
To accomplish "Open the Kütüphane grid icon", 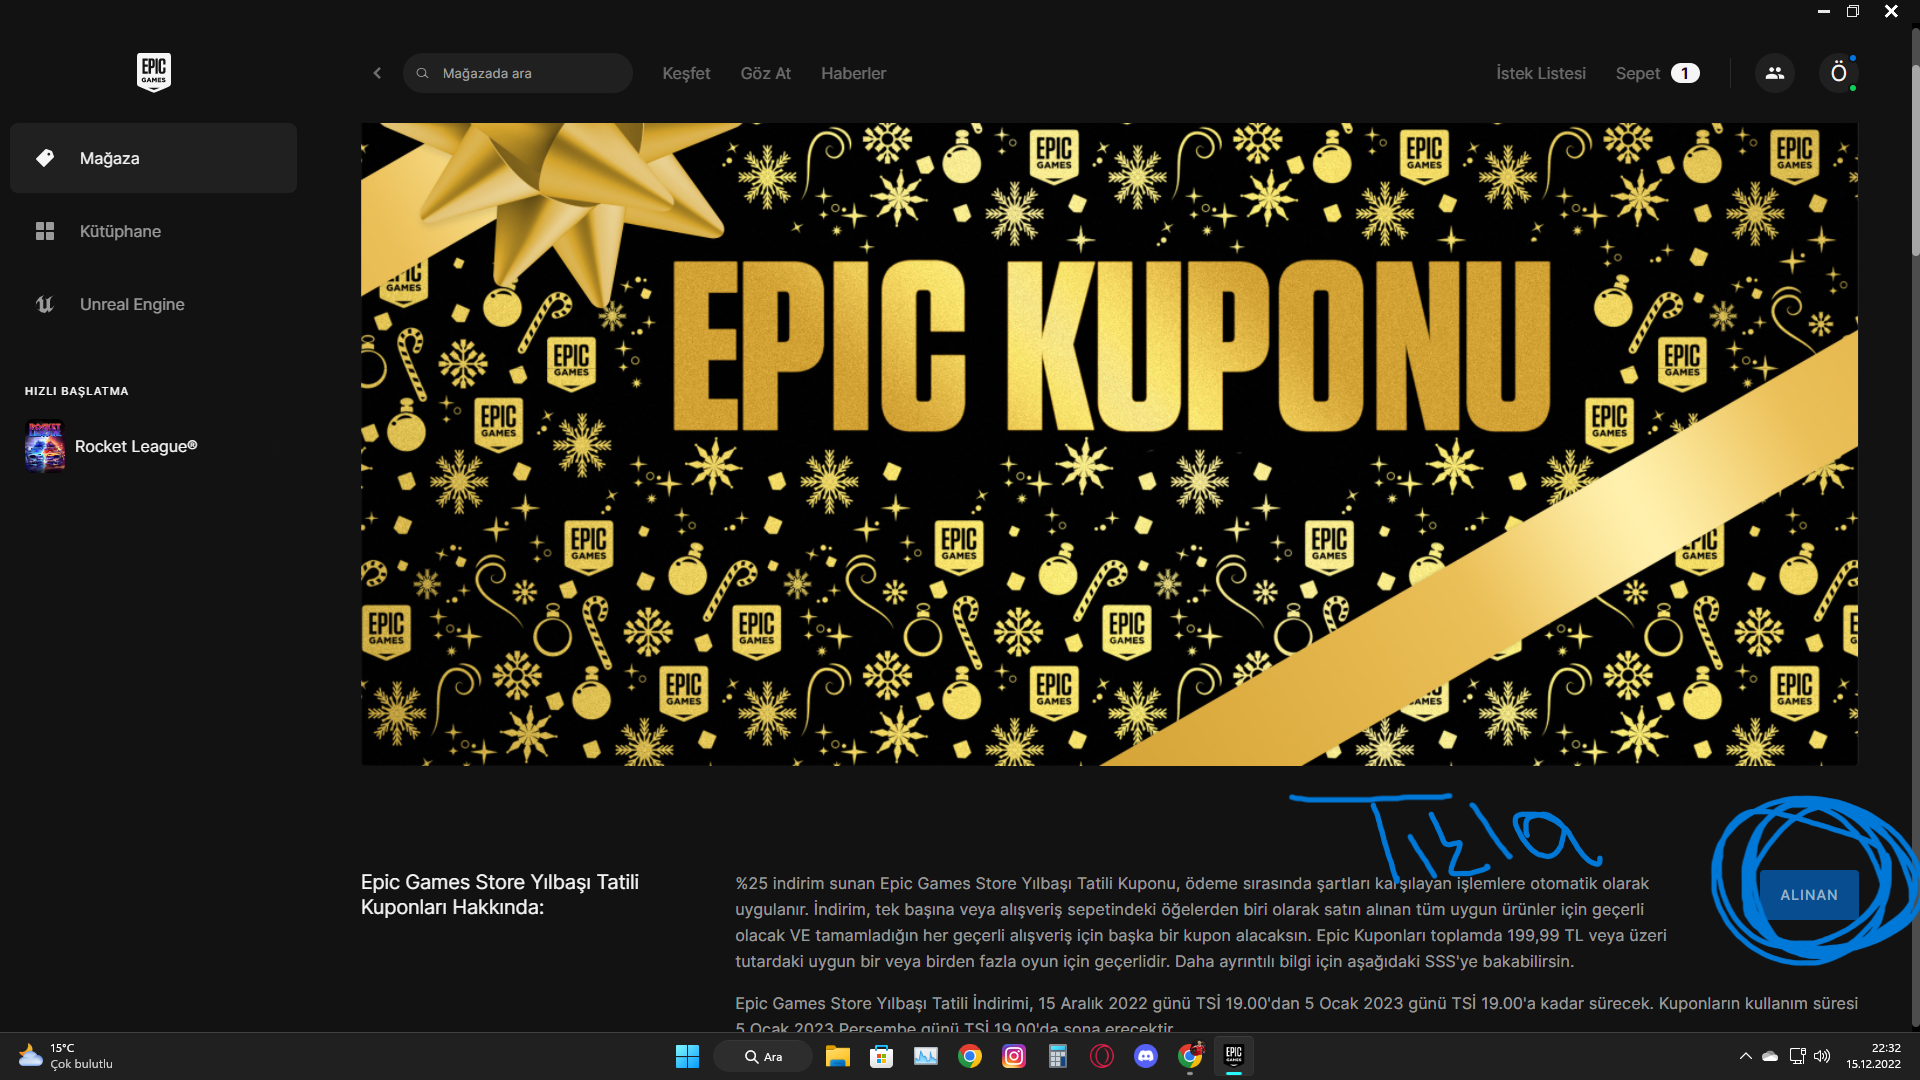I will pos(45,231).
